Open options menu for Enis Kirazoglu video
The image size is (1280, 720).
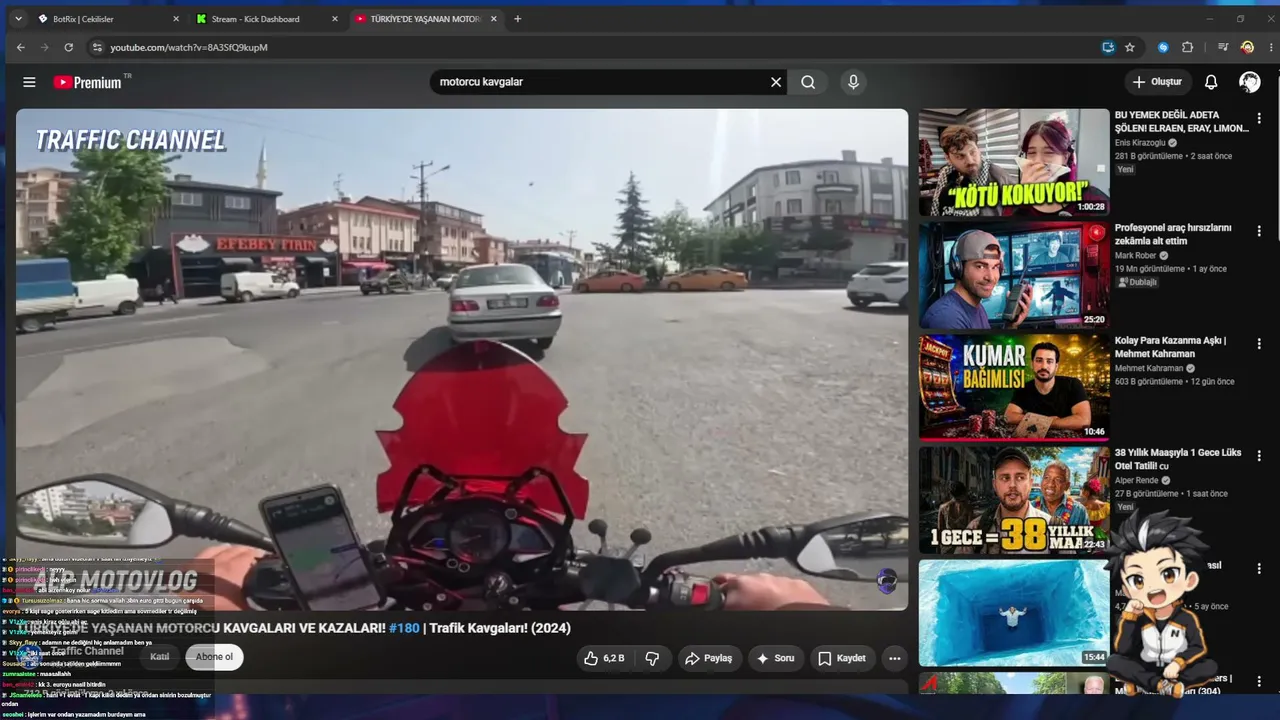tap(1259, 119)
